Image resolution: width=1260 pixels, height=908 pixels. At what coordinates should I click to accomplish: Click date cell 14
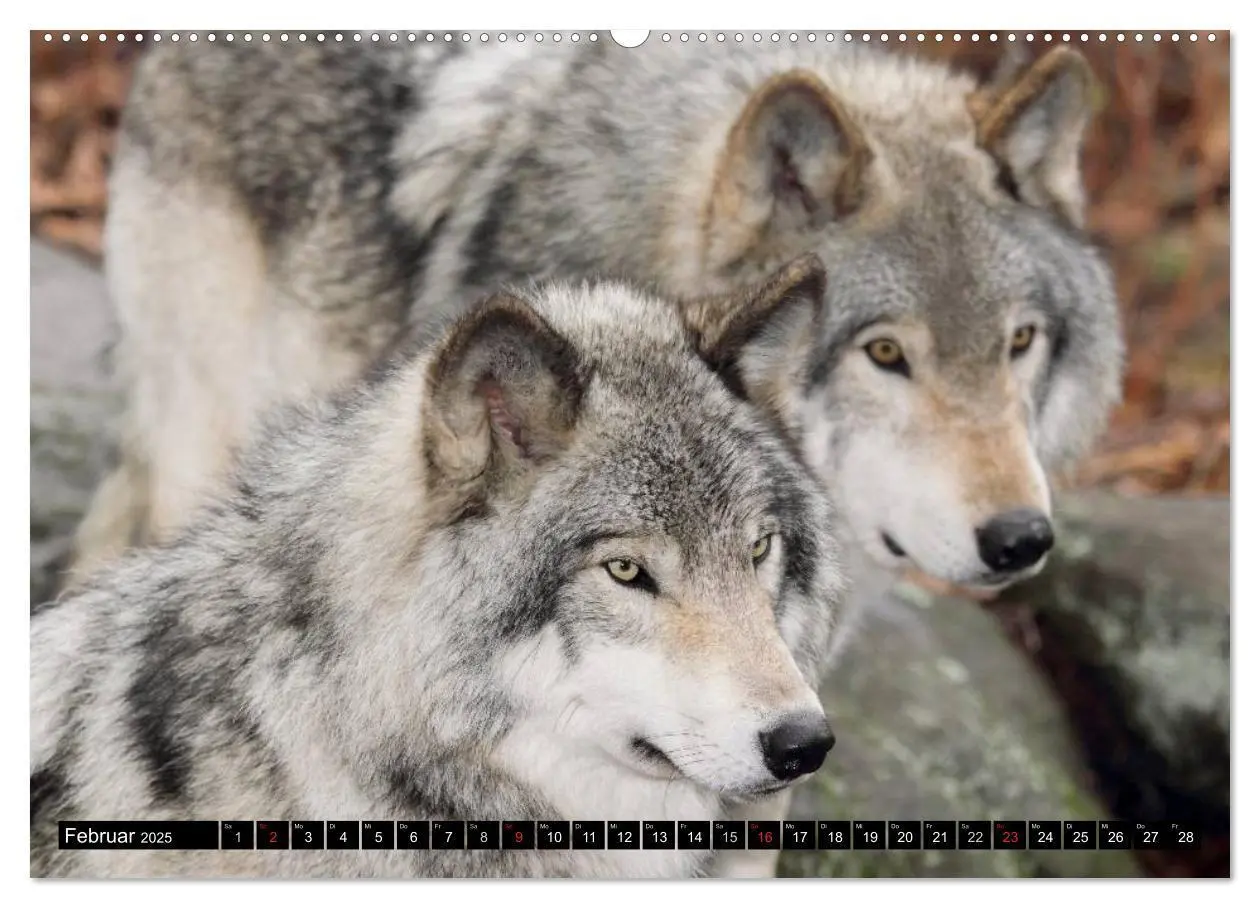point(694,836)
